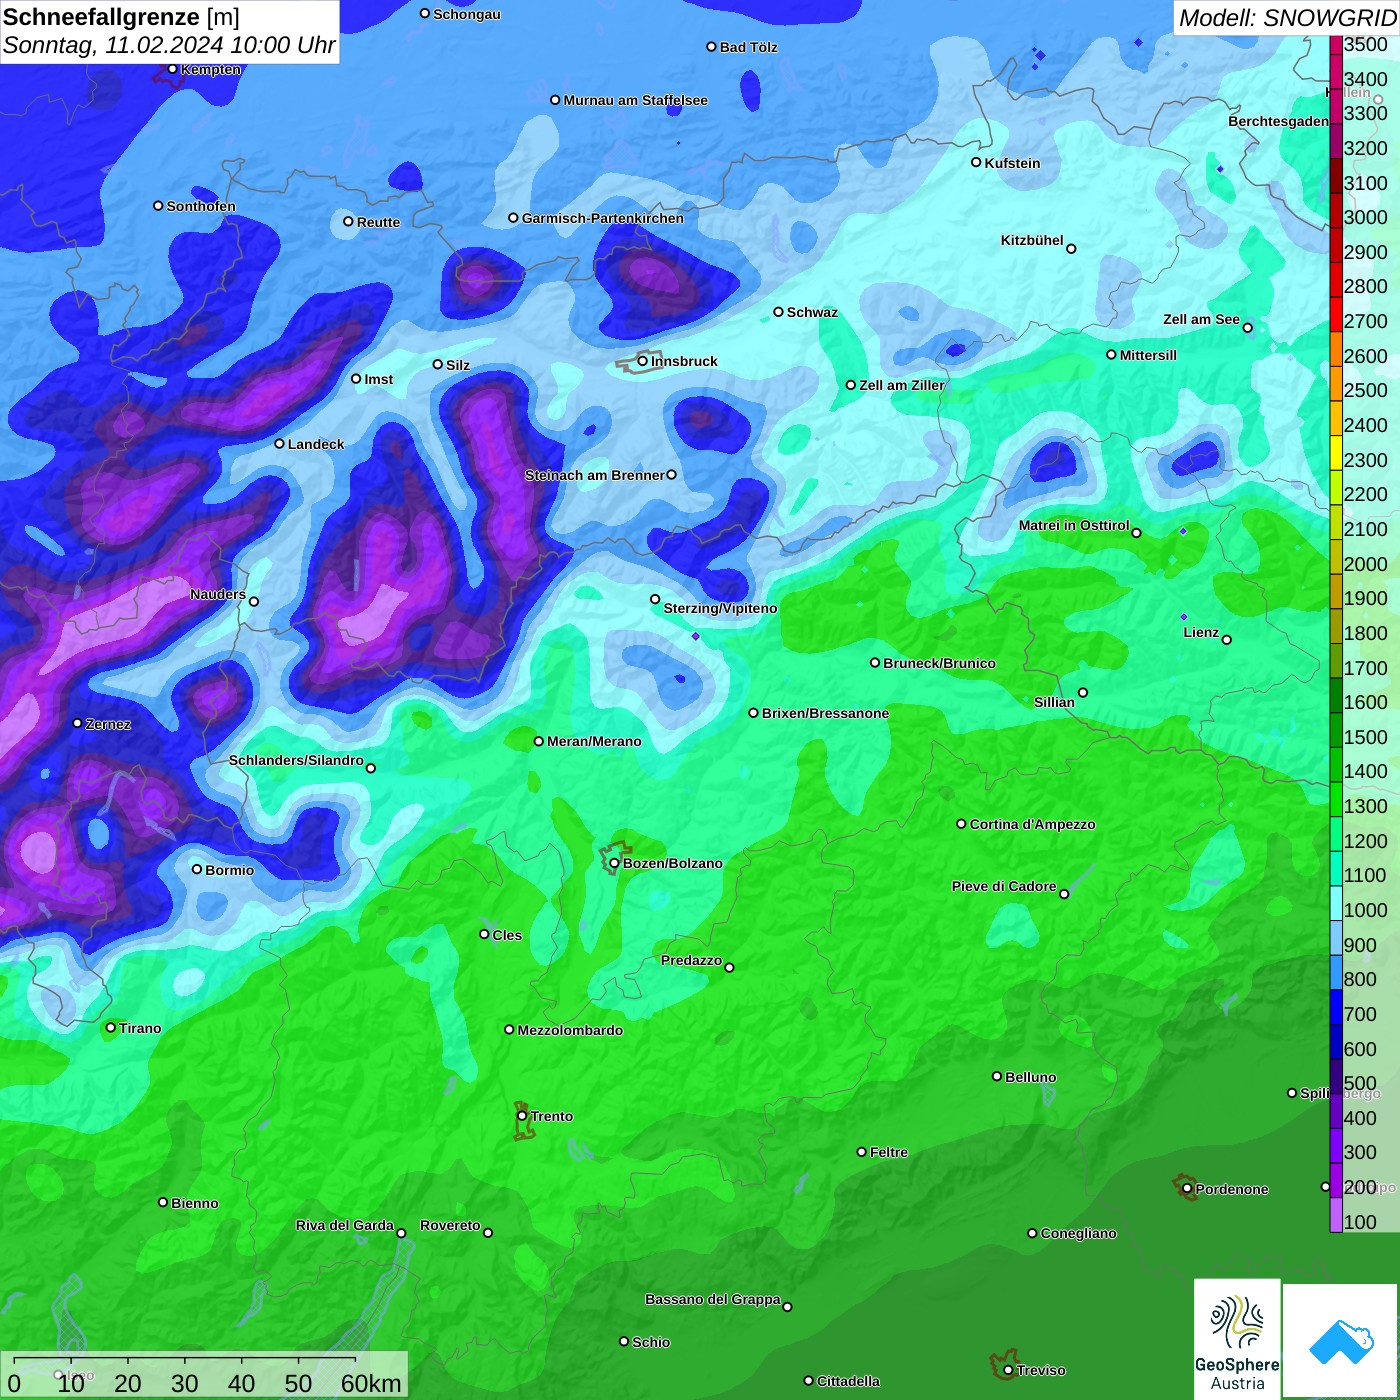
Task: Select the Sterzing/Vipiteno marker dot
Action: [x=655, y=599]
